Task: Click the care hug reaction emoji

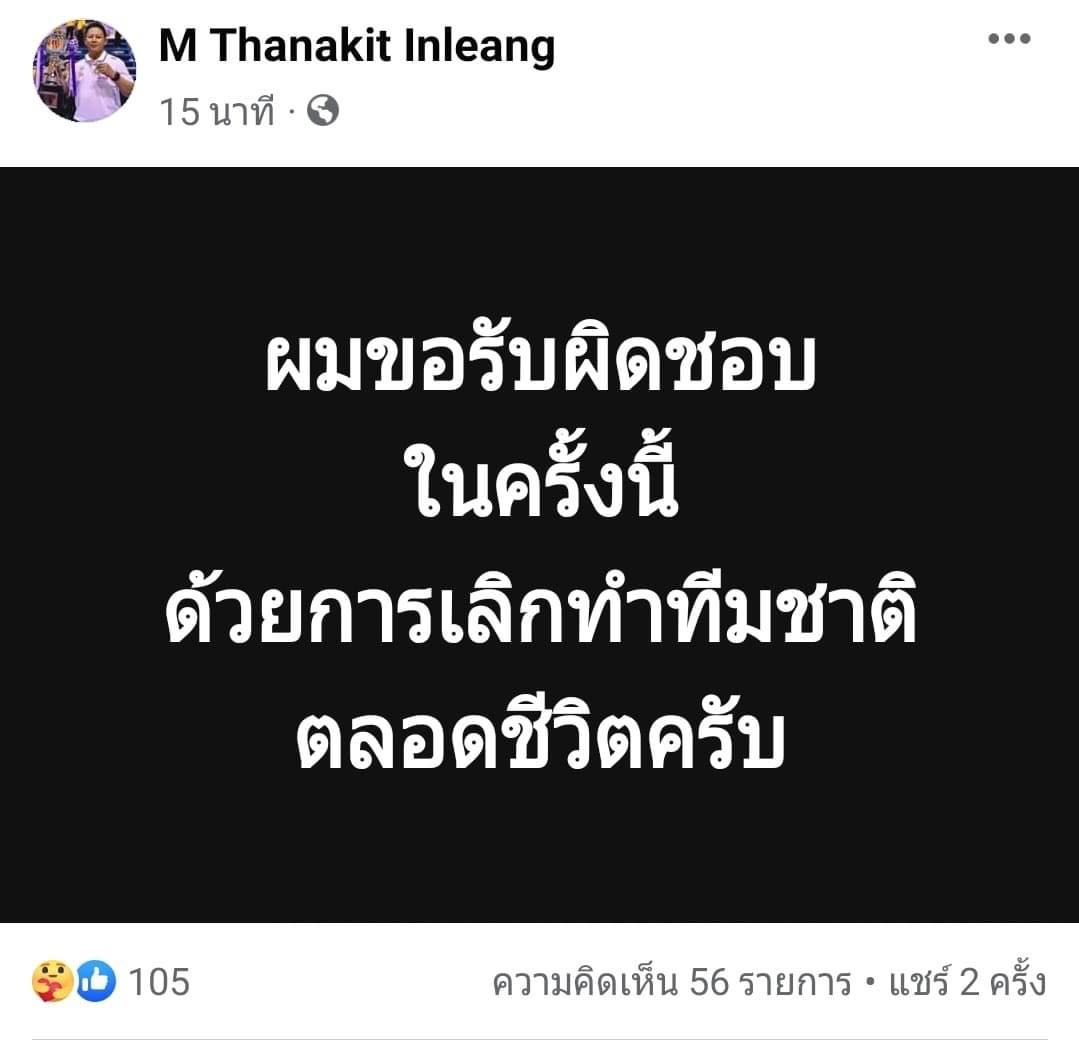Action: coord(52,981)
